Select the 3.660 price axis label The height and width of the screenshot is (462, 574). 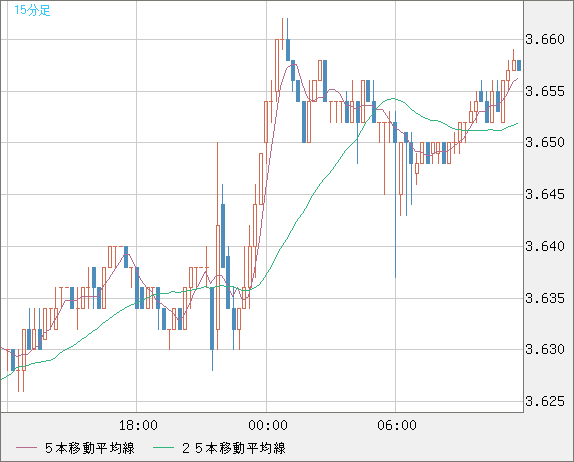pyautogui.click(x=545, y=39)
